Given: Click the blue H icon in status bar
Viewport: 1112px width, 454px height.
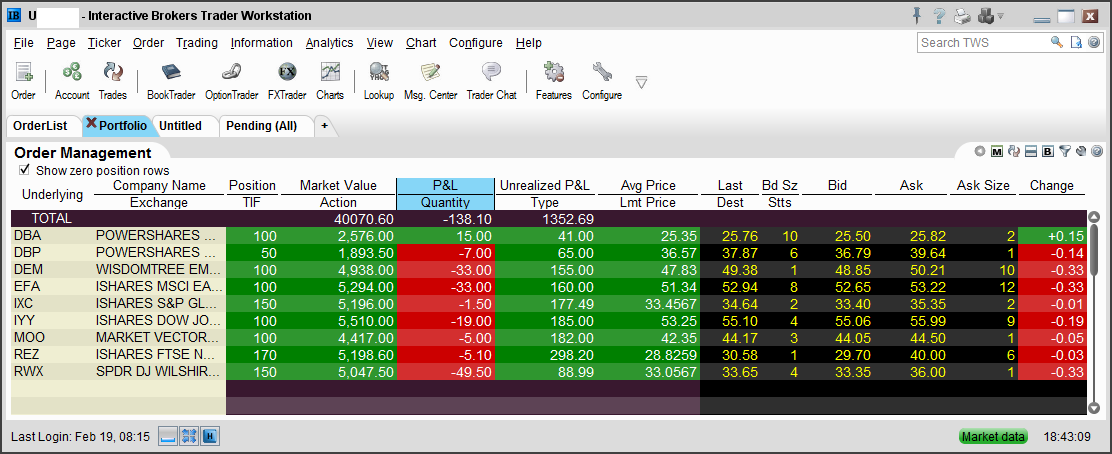Looking at the screenshot, I should (x=210, y=436).
